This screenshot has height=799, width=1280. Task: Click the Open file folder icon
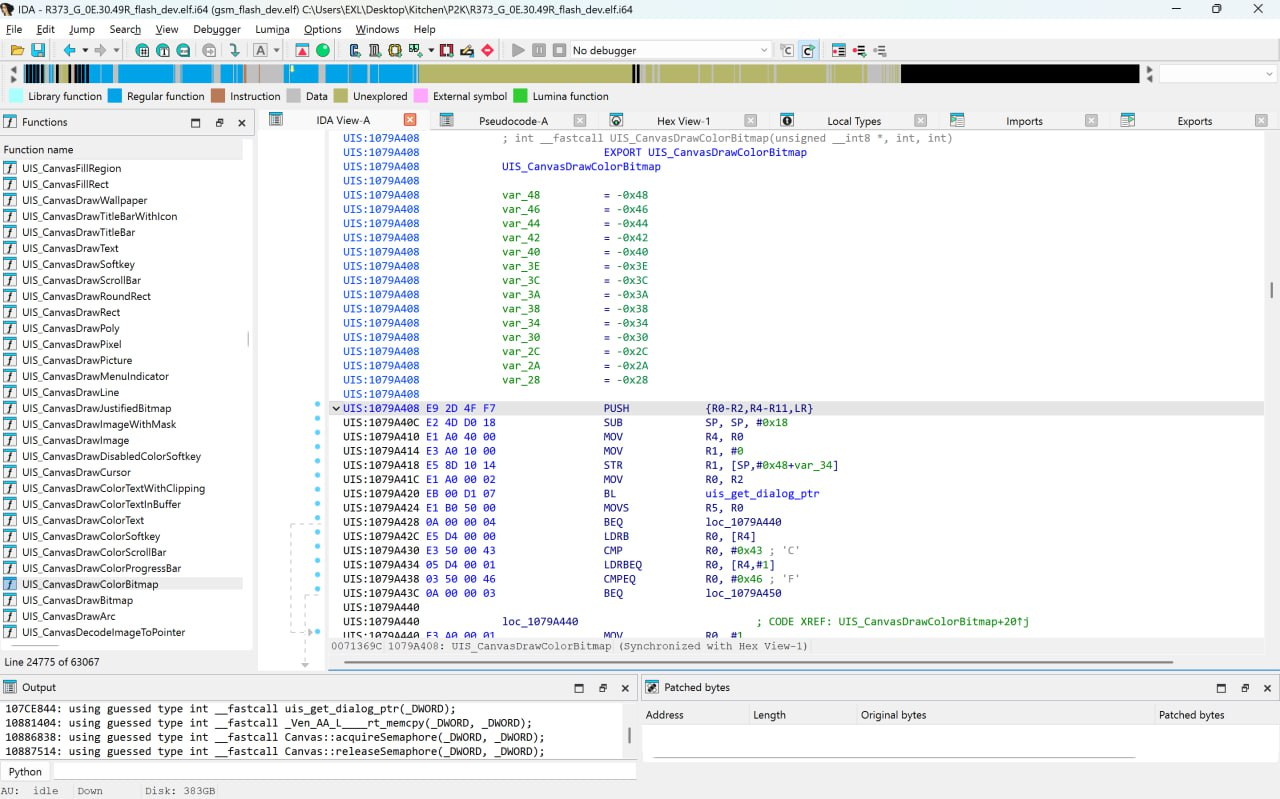pyautogui.click(x=17, y=50)
